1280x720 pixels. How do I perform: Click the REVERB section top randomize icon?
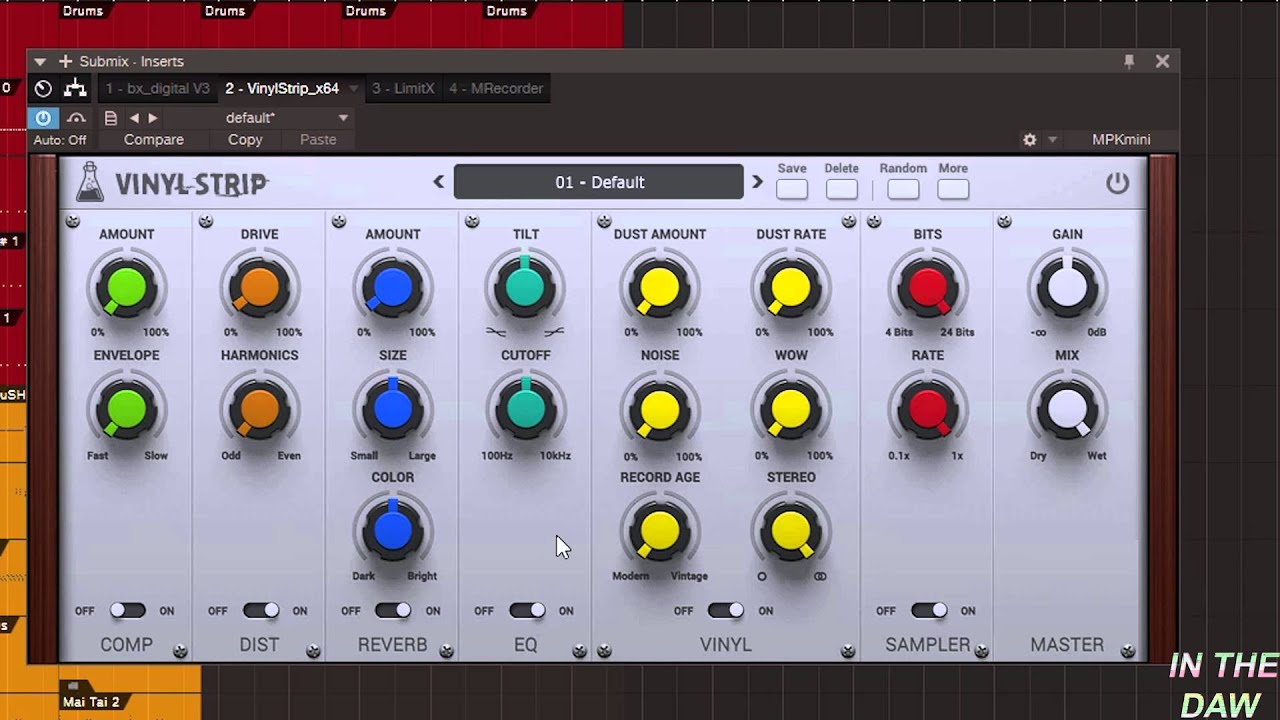(x=339, y=221)
